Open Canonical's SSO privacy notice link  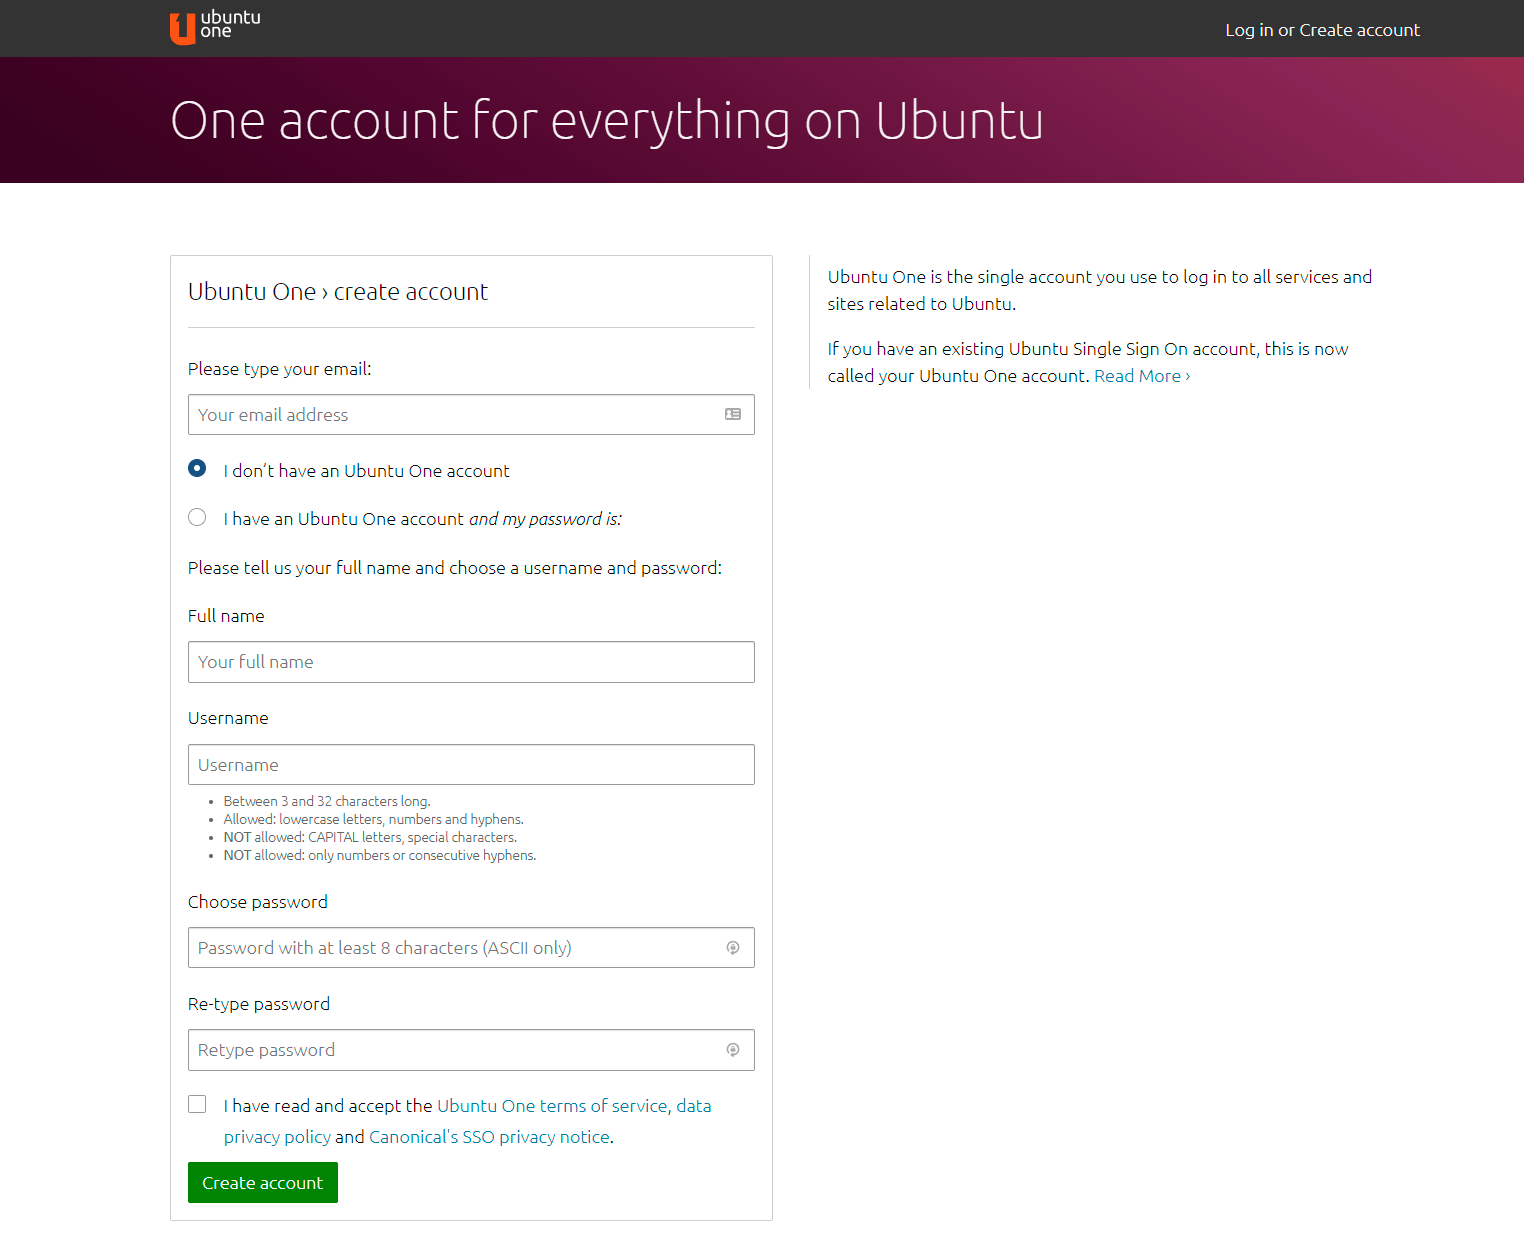click(489, 1137)
